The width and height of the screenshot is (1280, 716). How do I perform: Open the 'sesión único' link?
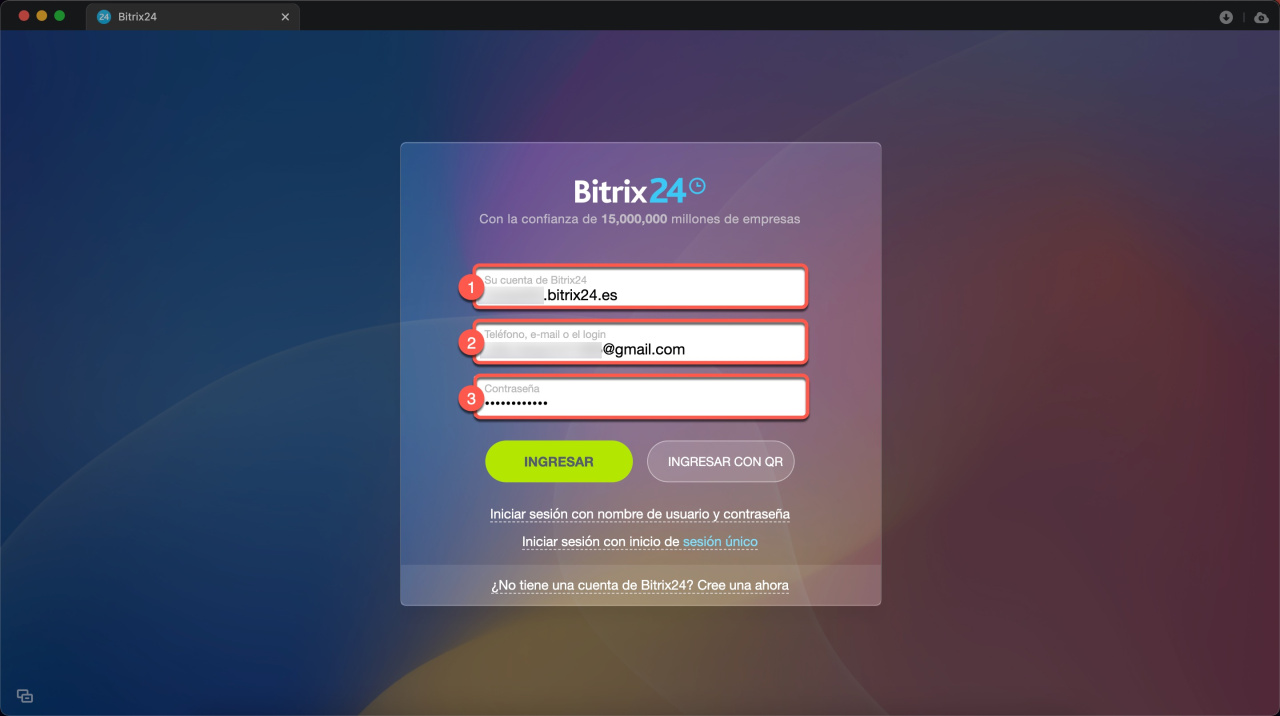(720, 542)
